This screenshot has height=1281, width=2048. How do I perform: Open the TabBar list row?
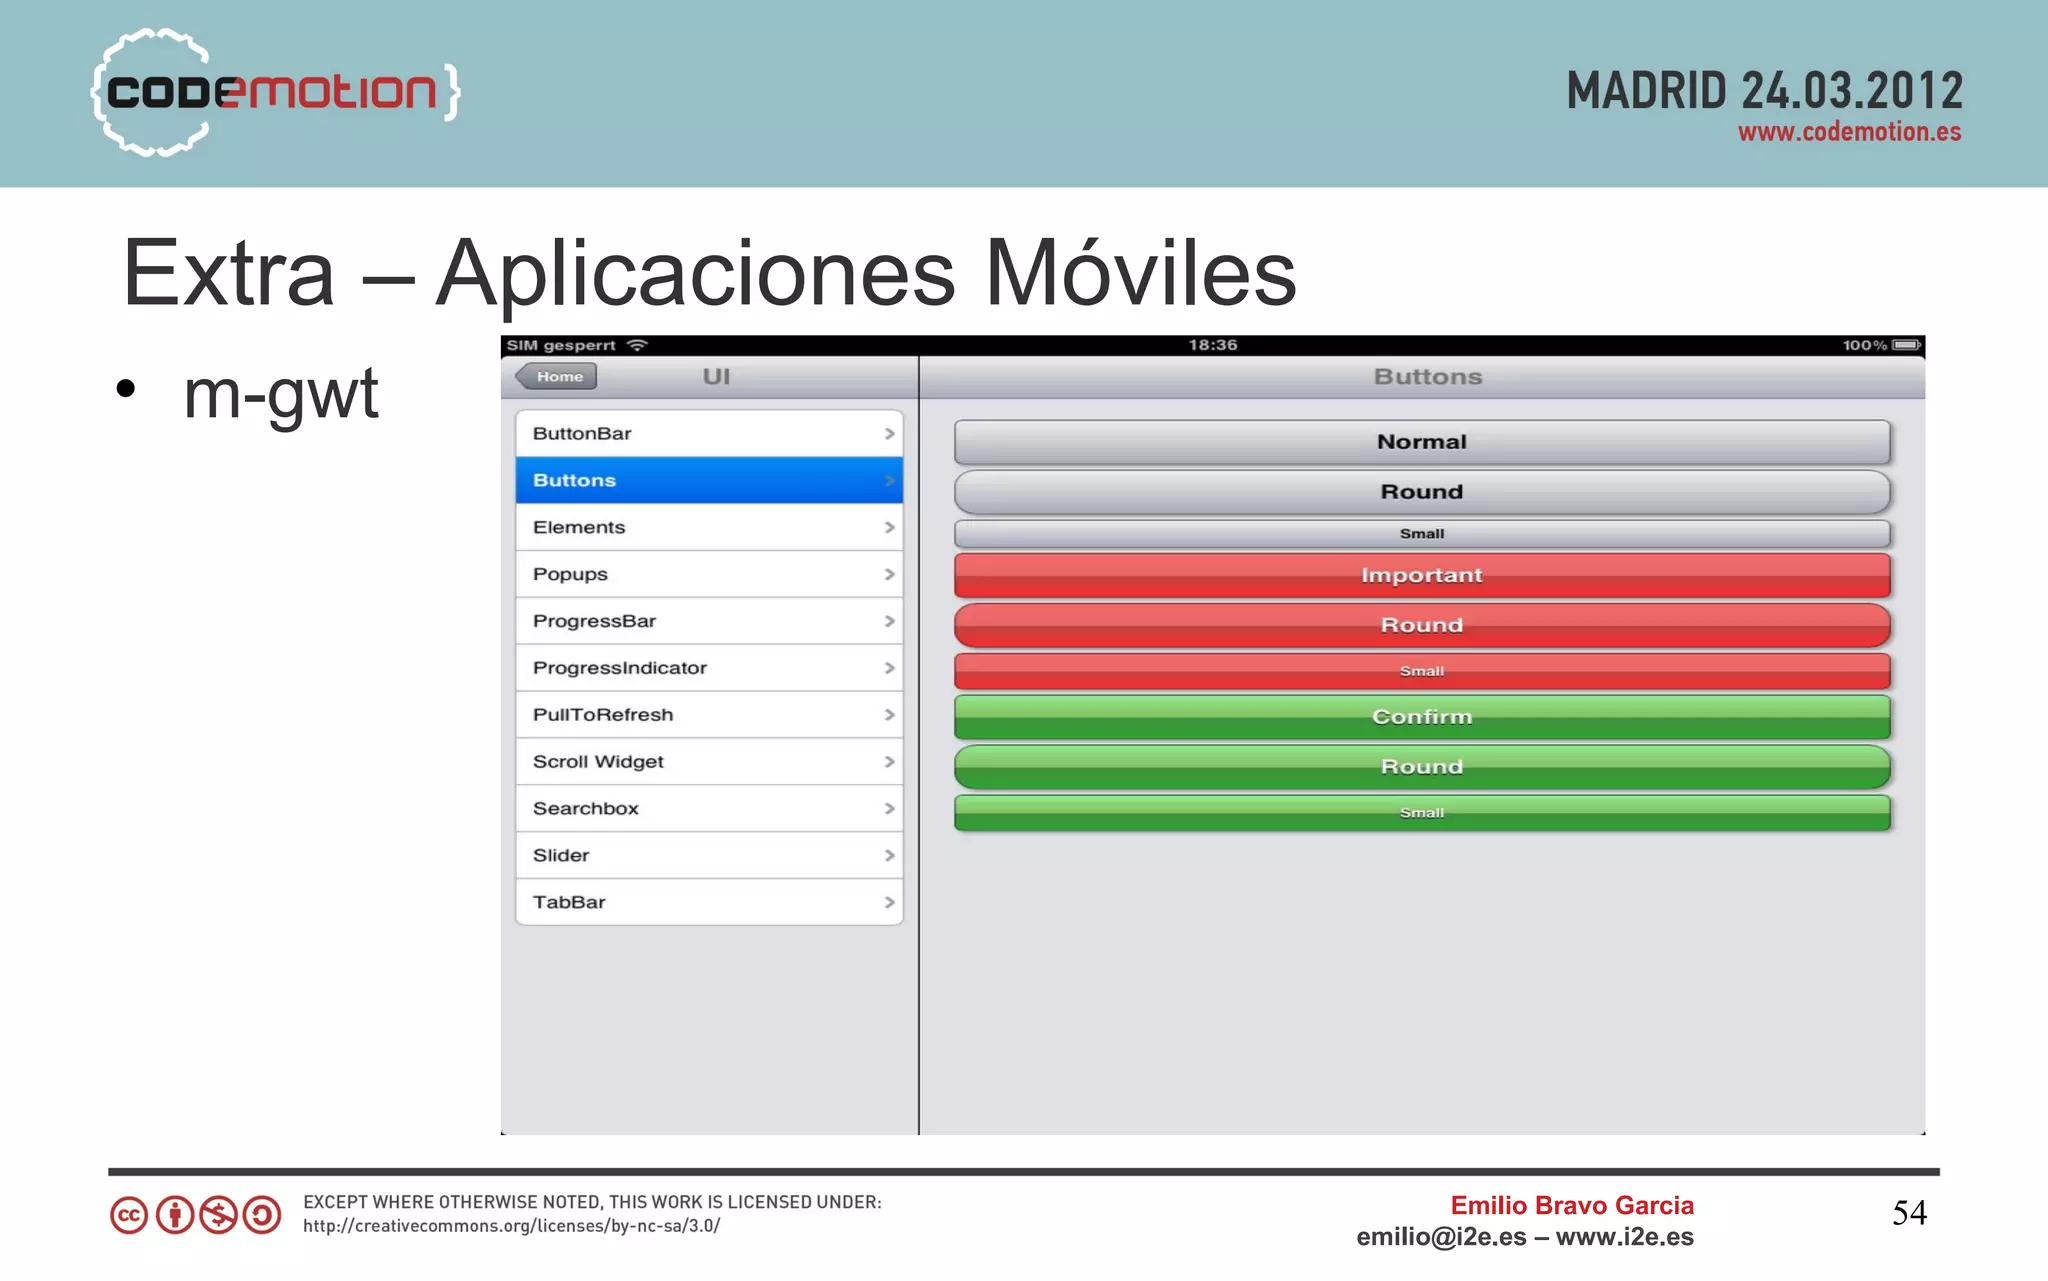[x=709, y=902]
